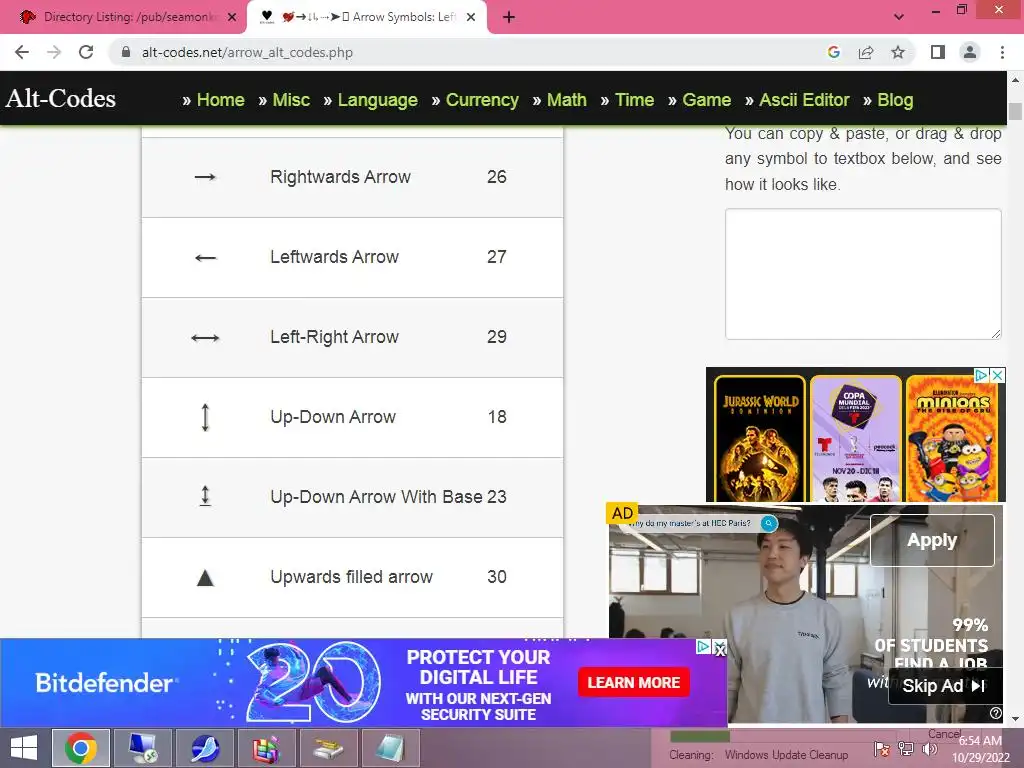Open the Home menu link
The width and height of the screenshot is (1024, 768).
pos(220,100)
